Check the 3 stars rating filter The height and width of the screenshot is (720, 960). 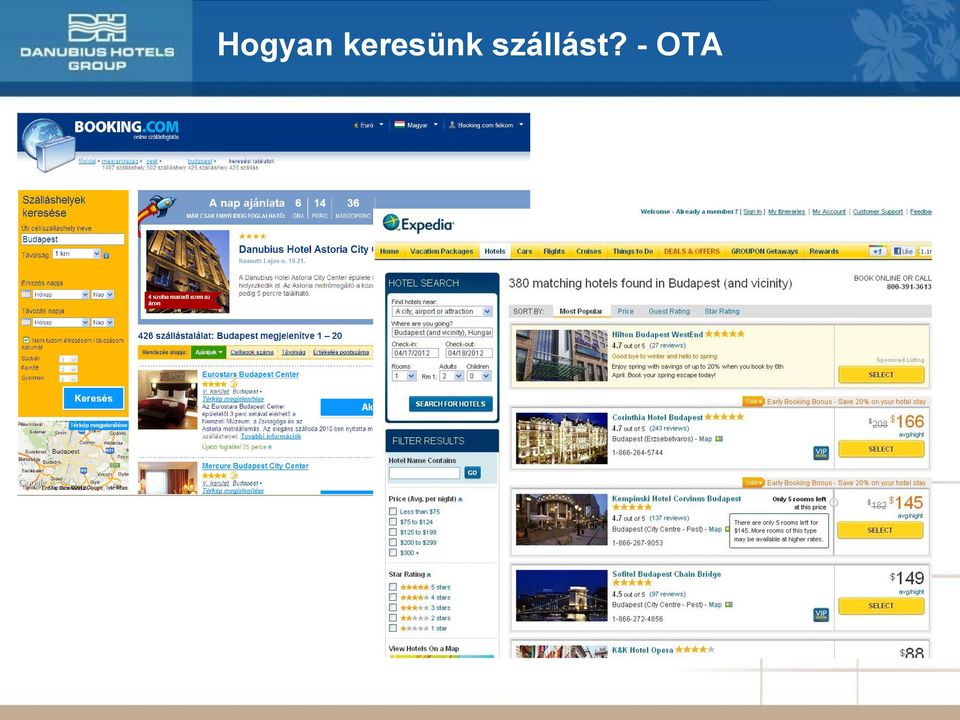pyautogui.click(x=393, y=608)
